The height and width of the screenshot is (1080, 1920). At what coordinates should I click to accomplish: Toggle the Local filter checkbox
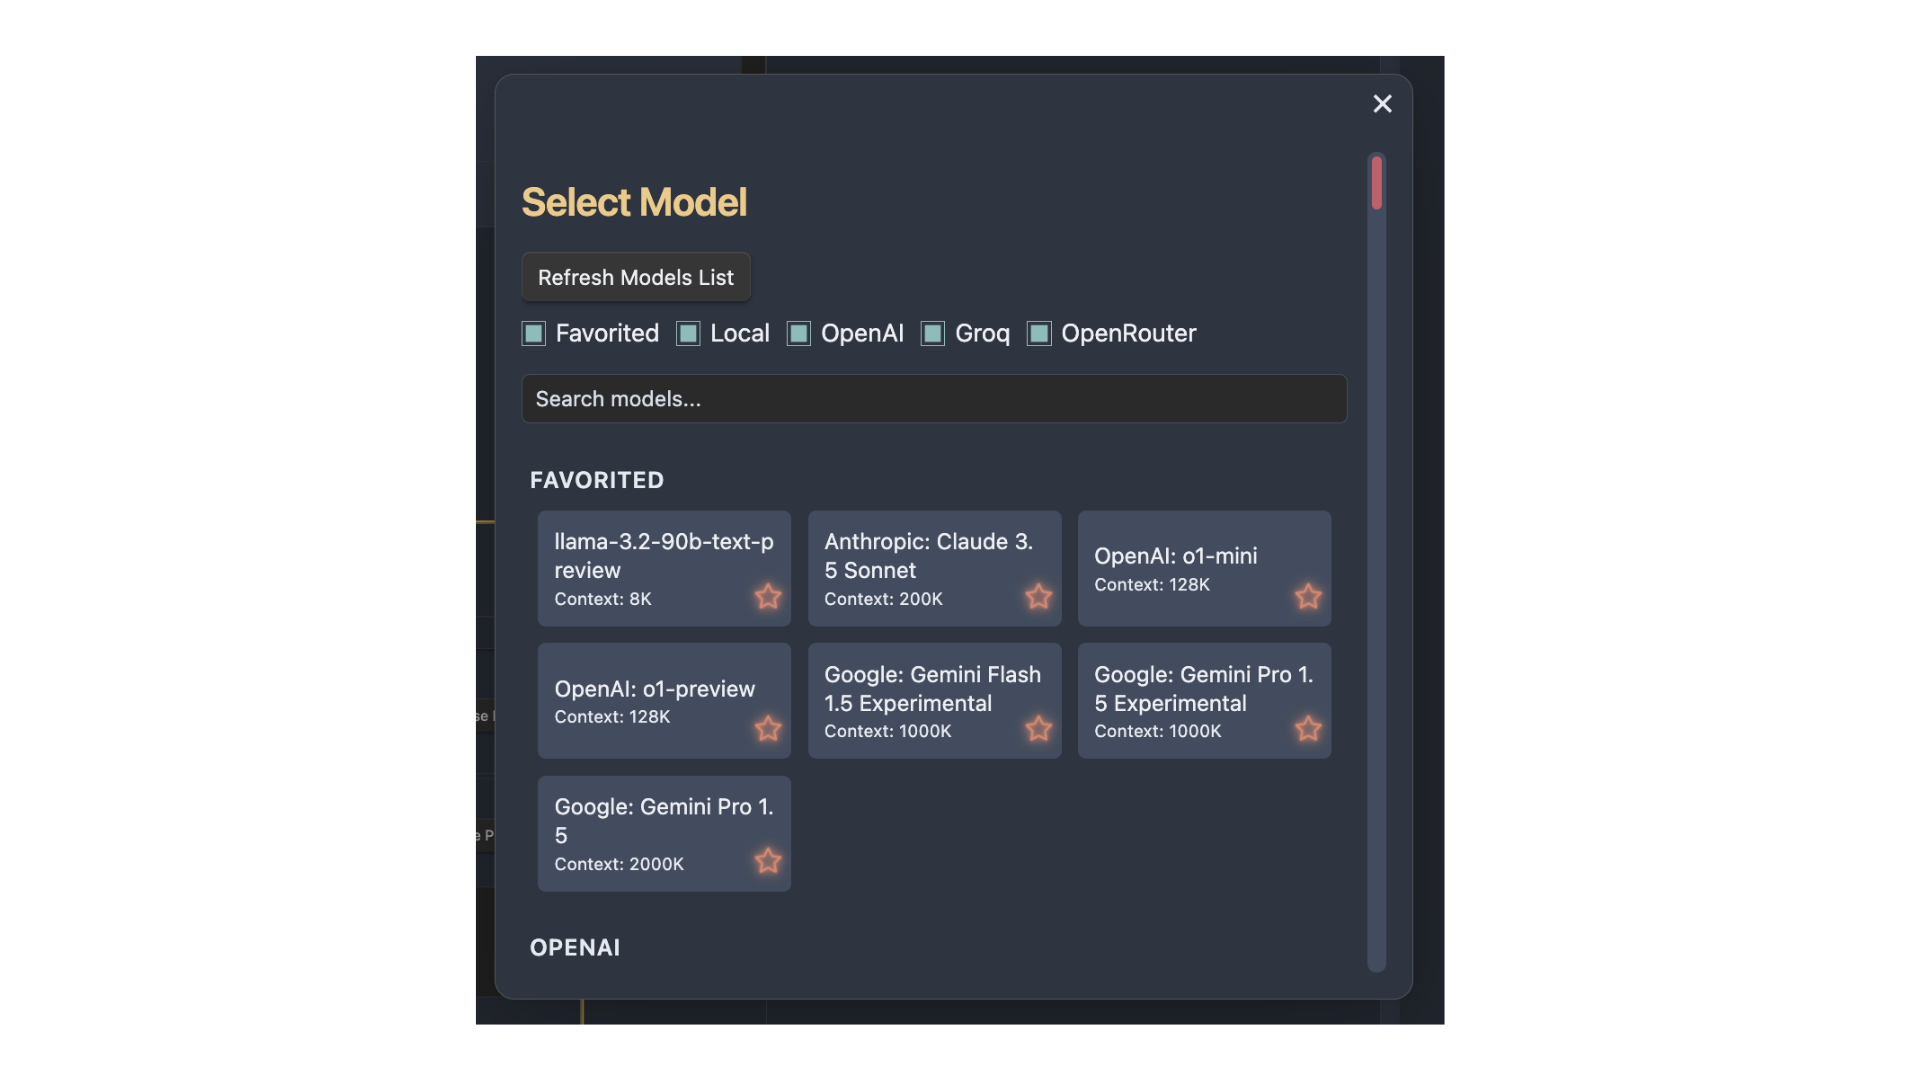pos(688,334)
